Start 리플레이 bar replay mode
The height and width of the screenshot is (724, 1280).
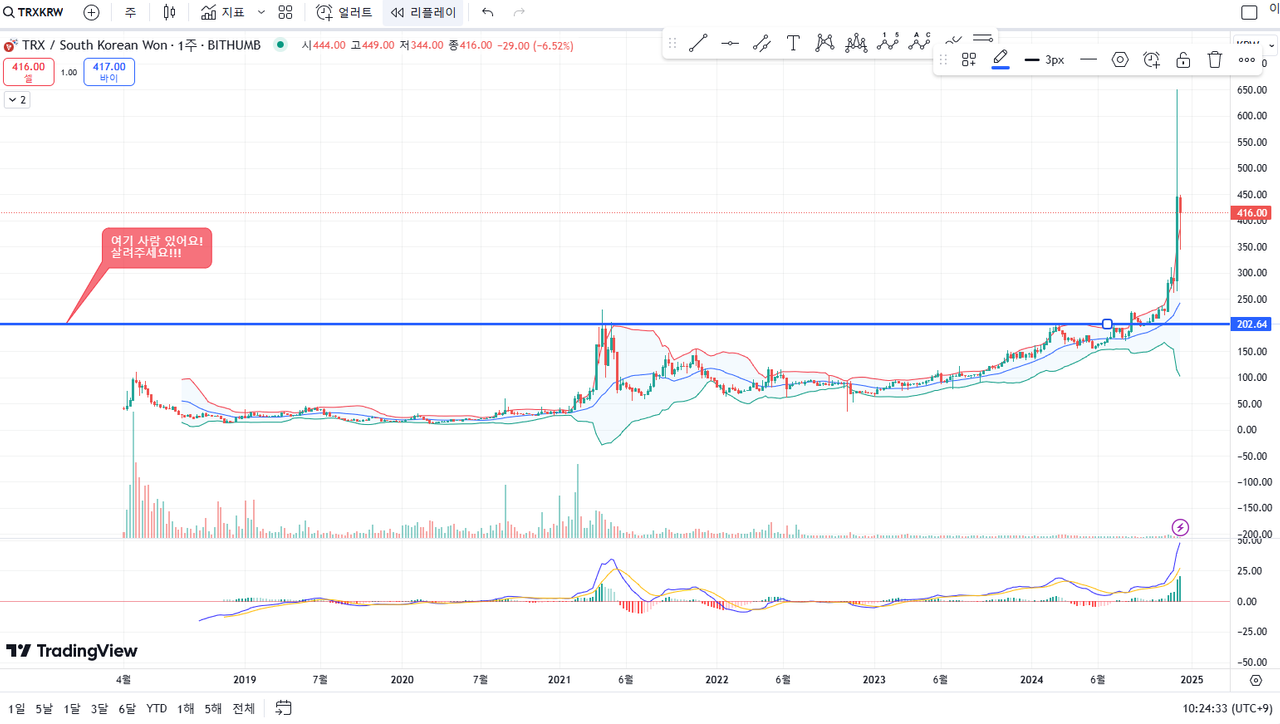click(x=423, y=13)
